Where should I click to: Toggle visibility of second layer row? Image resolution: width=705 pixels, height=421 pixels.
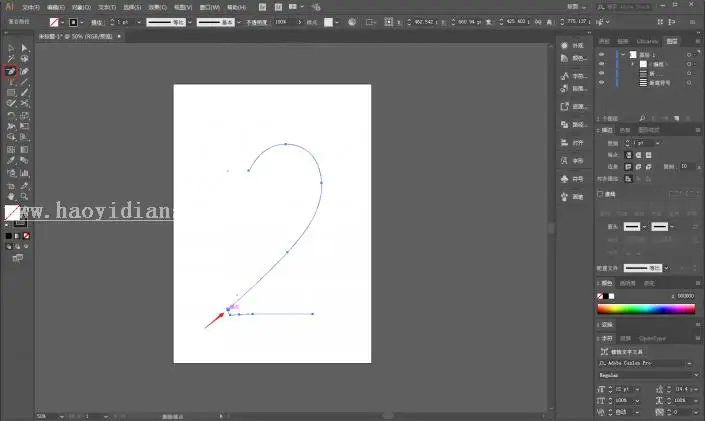click(602, 64)
